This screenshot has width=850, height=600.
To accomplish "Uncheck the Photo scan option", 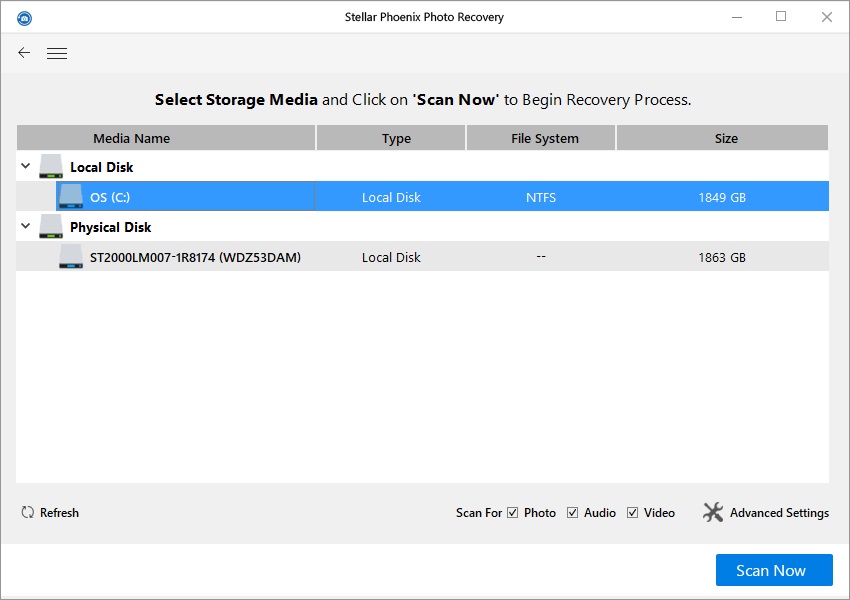I will 513,512.
